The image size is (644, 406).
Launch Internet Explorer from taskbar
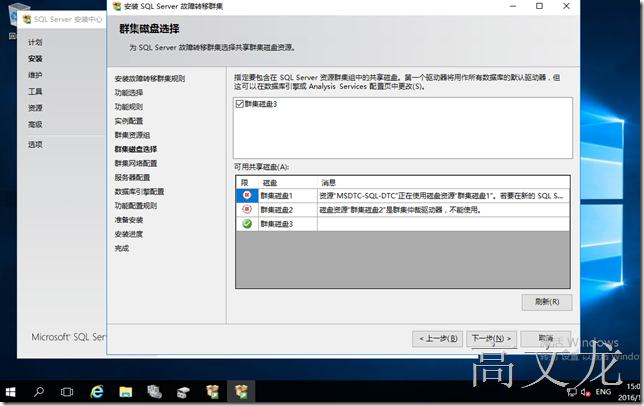coord(97,392)
